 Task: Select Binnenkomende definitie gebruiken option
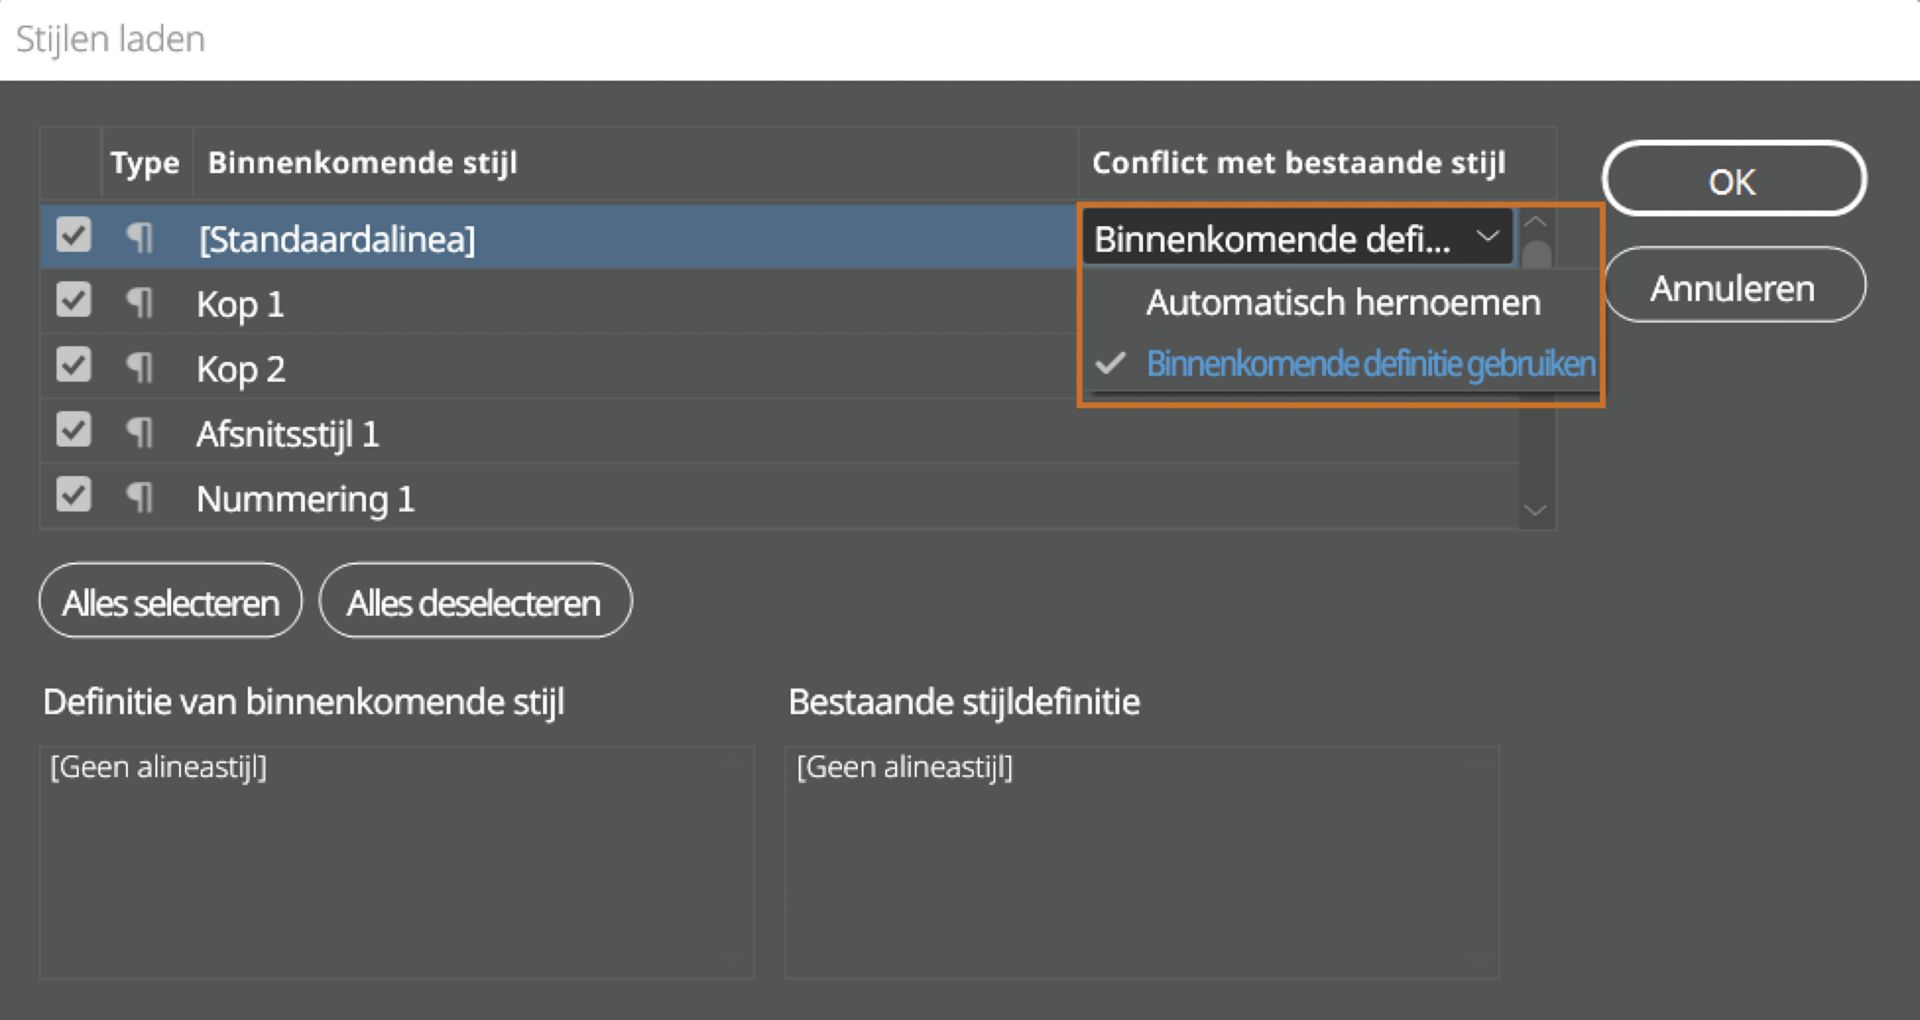[1370, 364]
